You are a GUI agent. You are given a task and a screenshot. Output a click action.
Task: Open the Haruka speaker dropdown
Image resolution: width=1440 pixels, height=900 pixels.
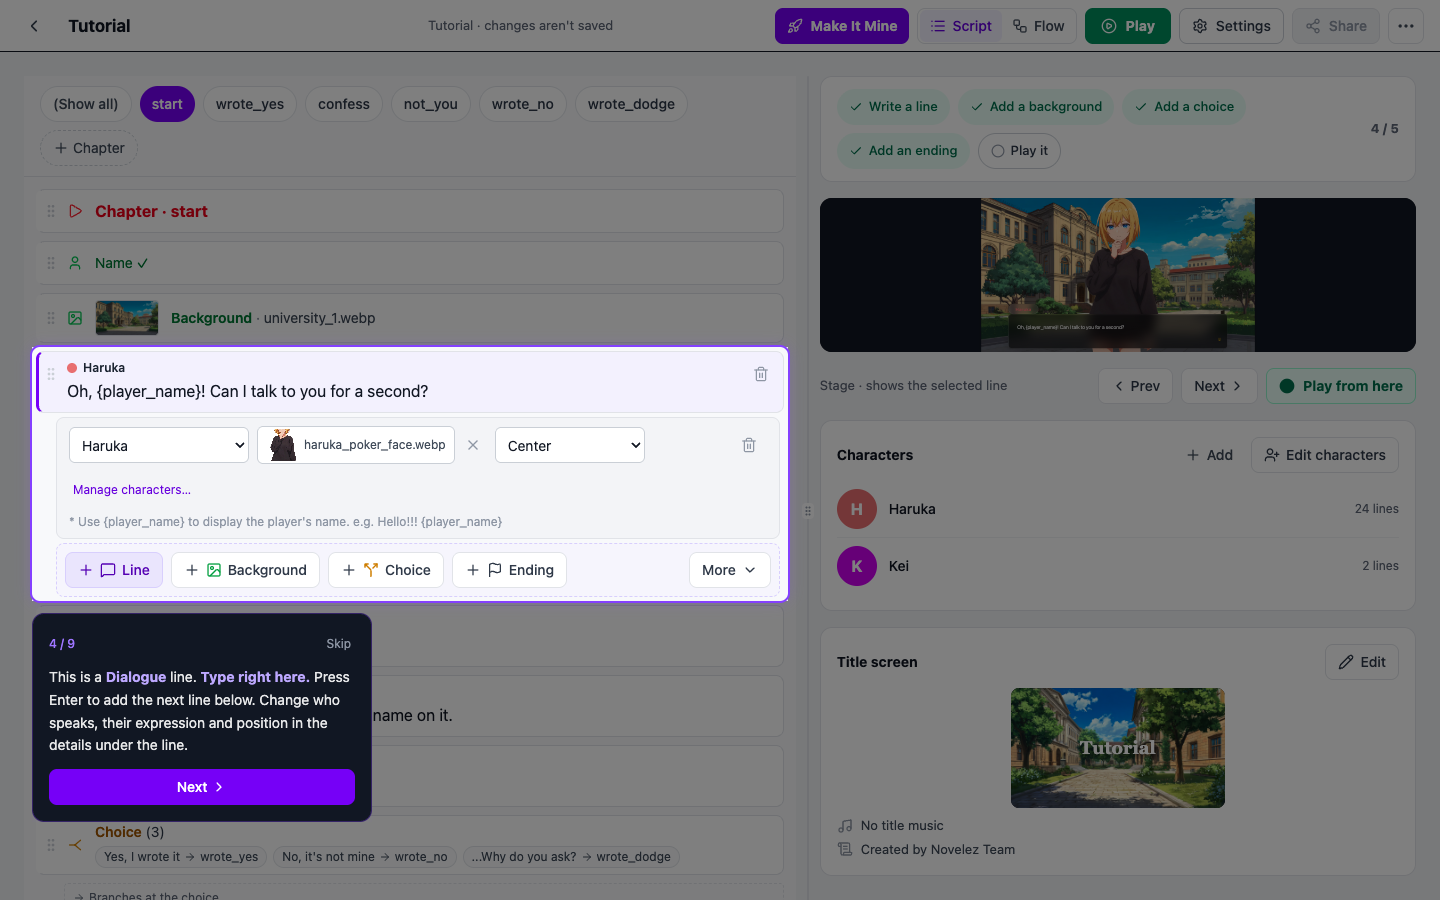159,446
